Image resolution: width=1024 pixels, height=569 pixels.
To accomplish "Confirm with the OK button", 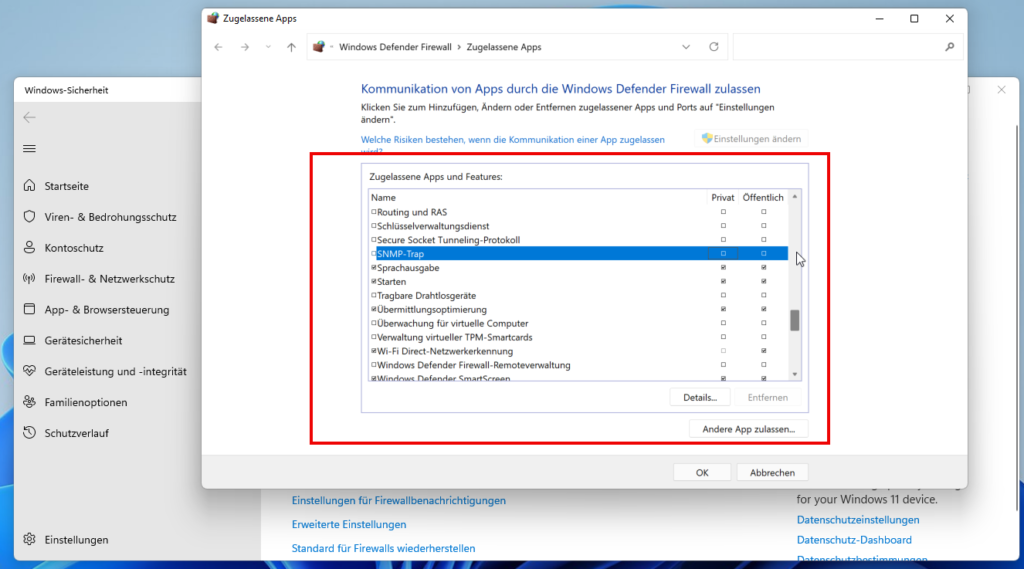I will point(702,472).
